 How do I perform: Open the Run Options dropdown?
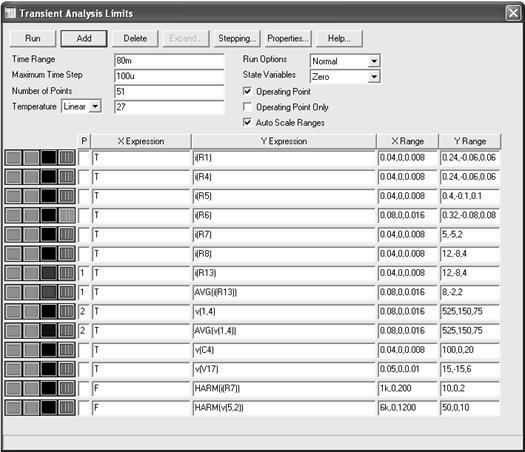(x=345, y=61)
